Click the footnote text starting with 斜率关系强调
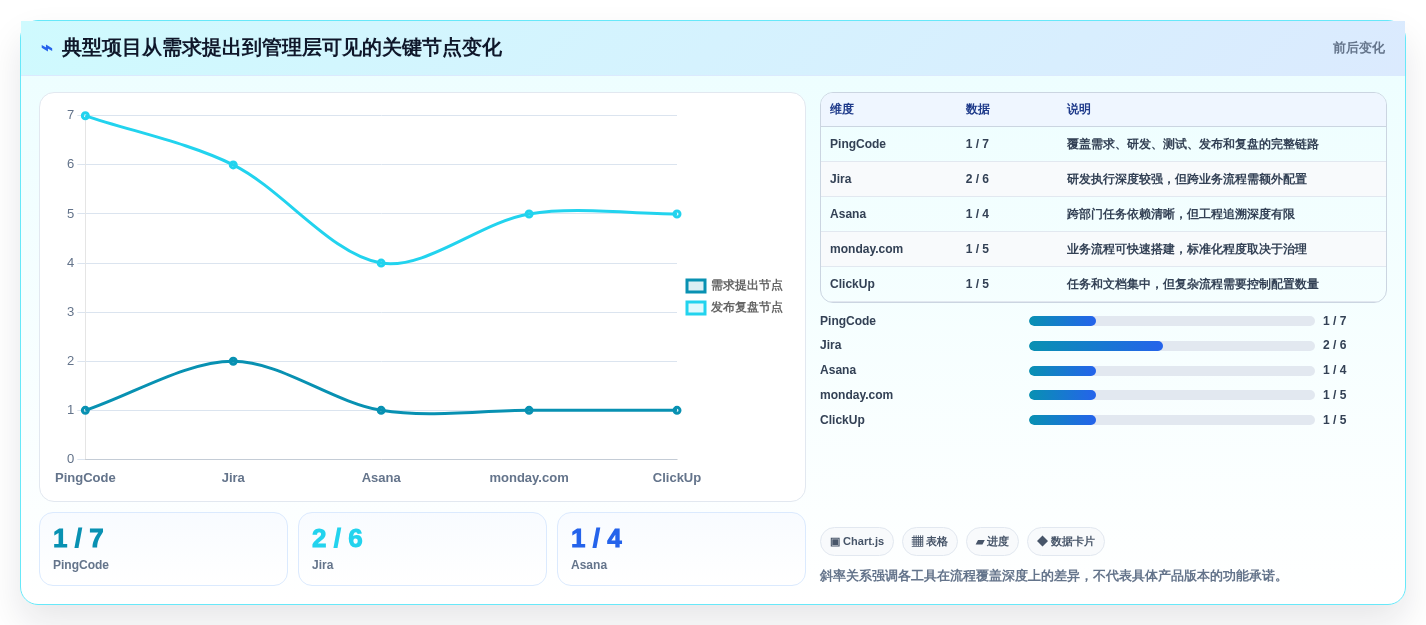Image resolution: width=1426 pixels, height=625 pixels. [x=1053, y=576]
